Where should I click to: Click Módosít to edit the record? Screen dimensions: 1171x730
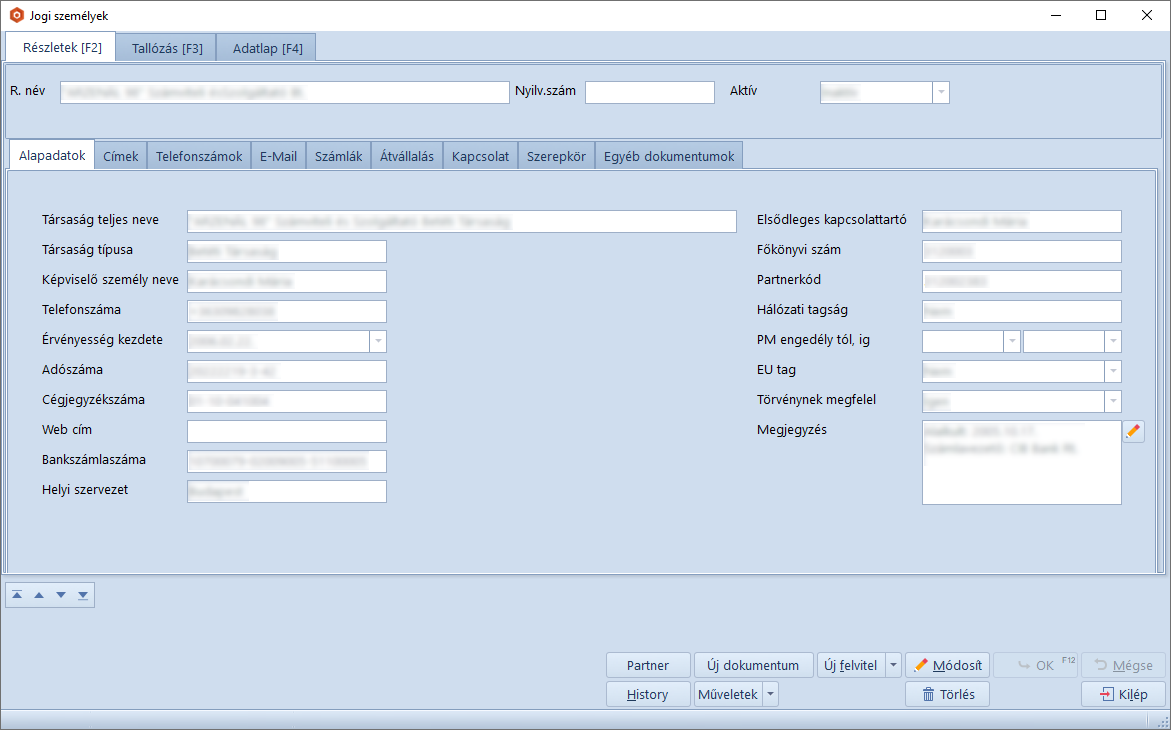point(947,665)
